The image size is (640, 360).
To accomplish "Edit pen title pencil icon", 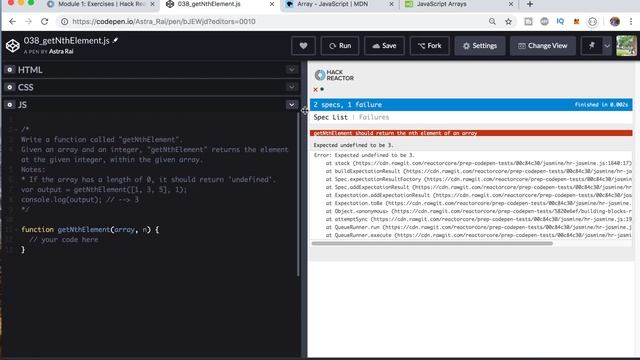I will pyautogui.click(x=116, y=40).
